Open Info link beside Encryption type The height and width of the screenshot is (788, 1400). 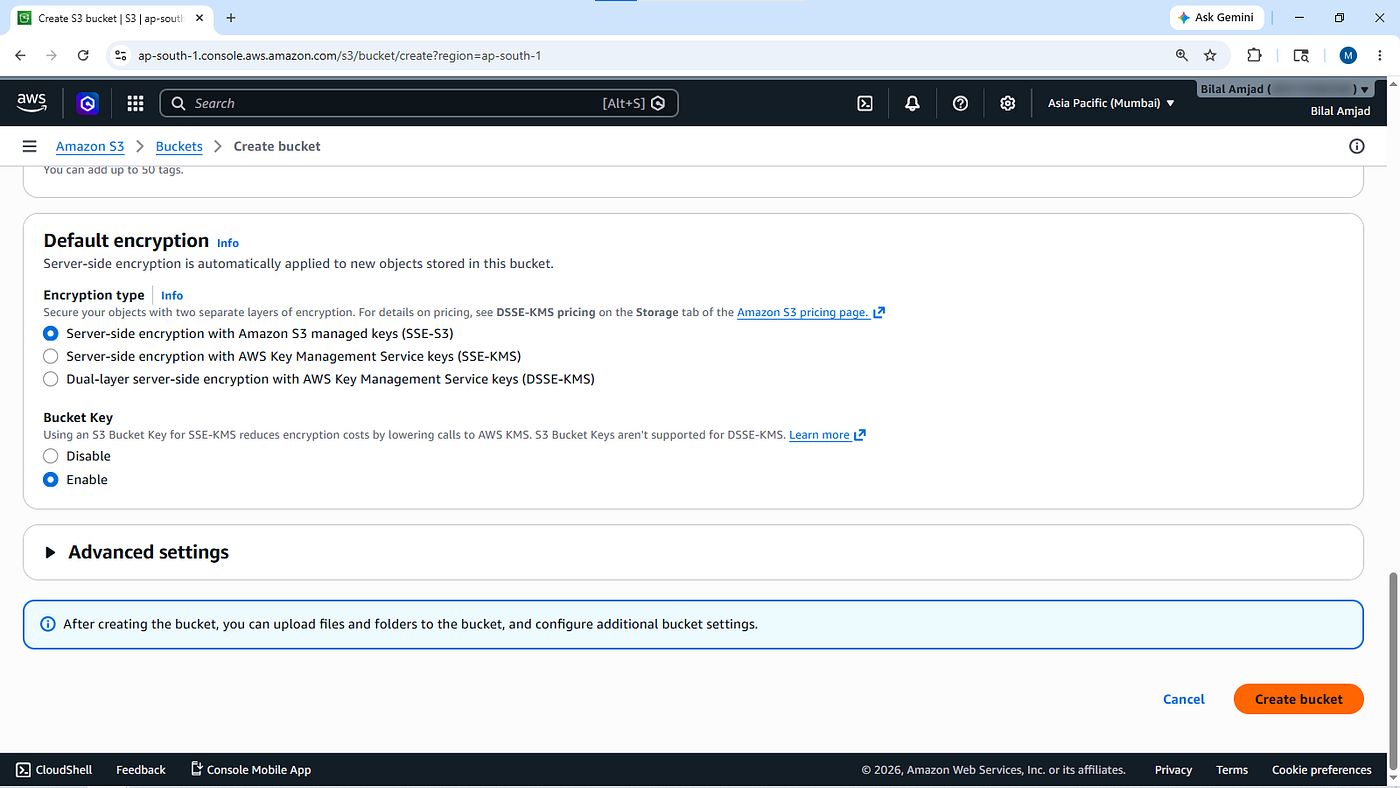[172, 295]
